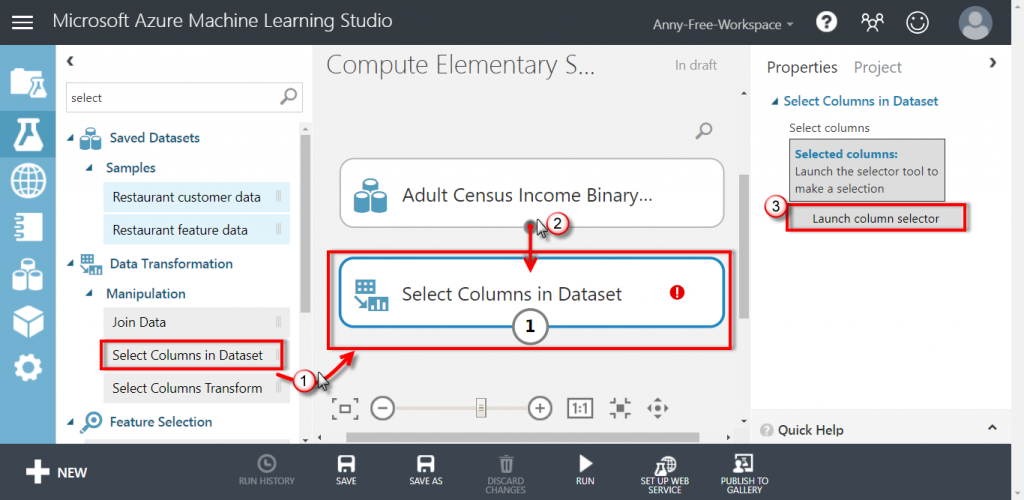Switch to the Project tab

coord(877,67)
